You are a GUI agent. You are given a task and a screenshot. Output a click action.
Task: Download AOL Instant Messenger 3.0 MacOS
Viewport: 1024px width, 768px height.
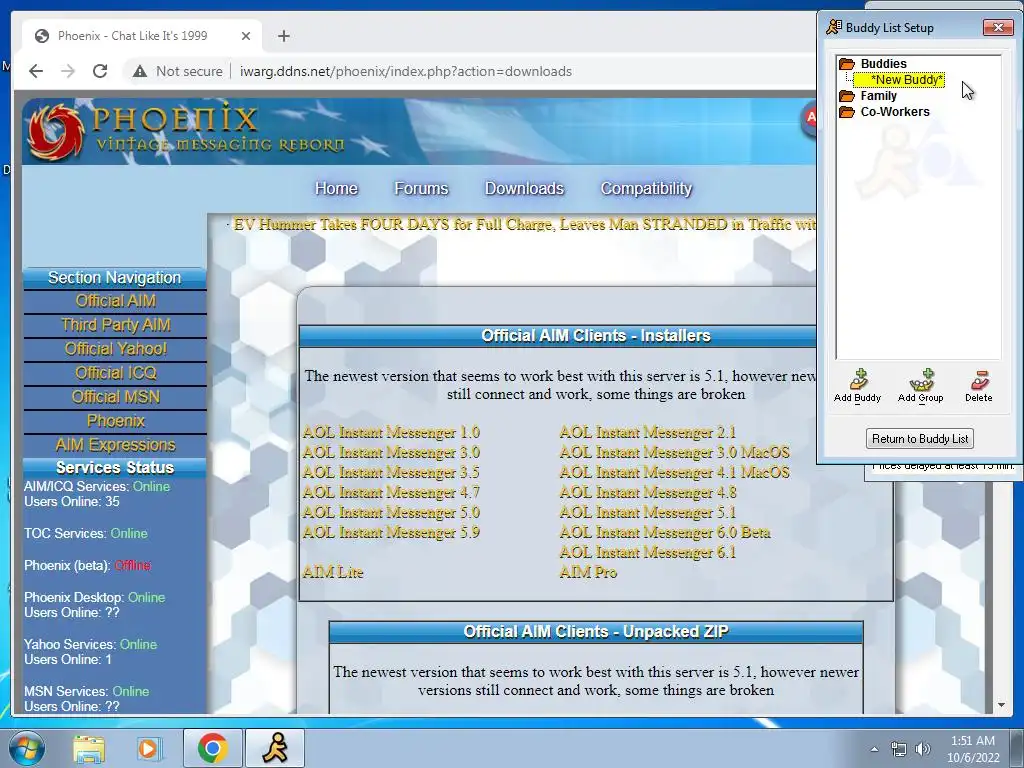coord(675,453)
